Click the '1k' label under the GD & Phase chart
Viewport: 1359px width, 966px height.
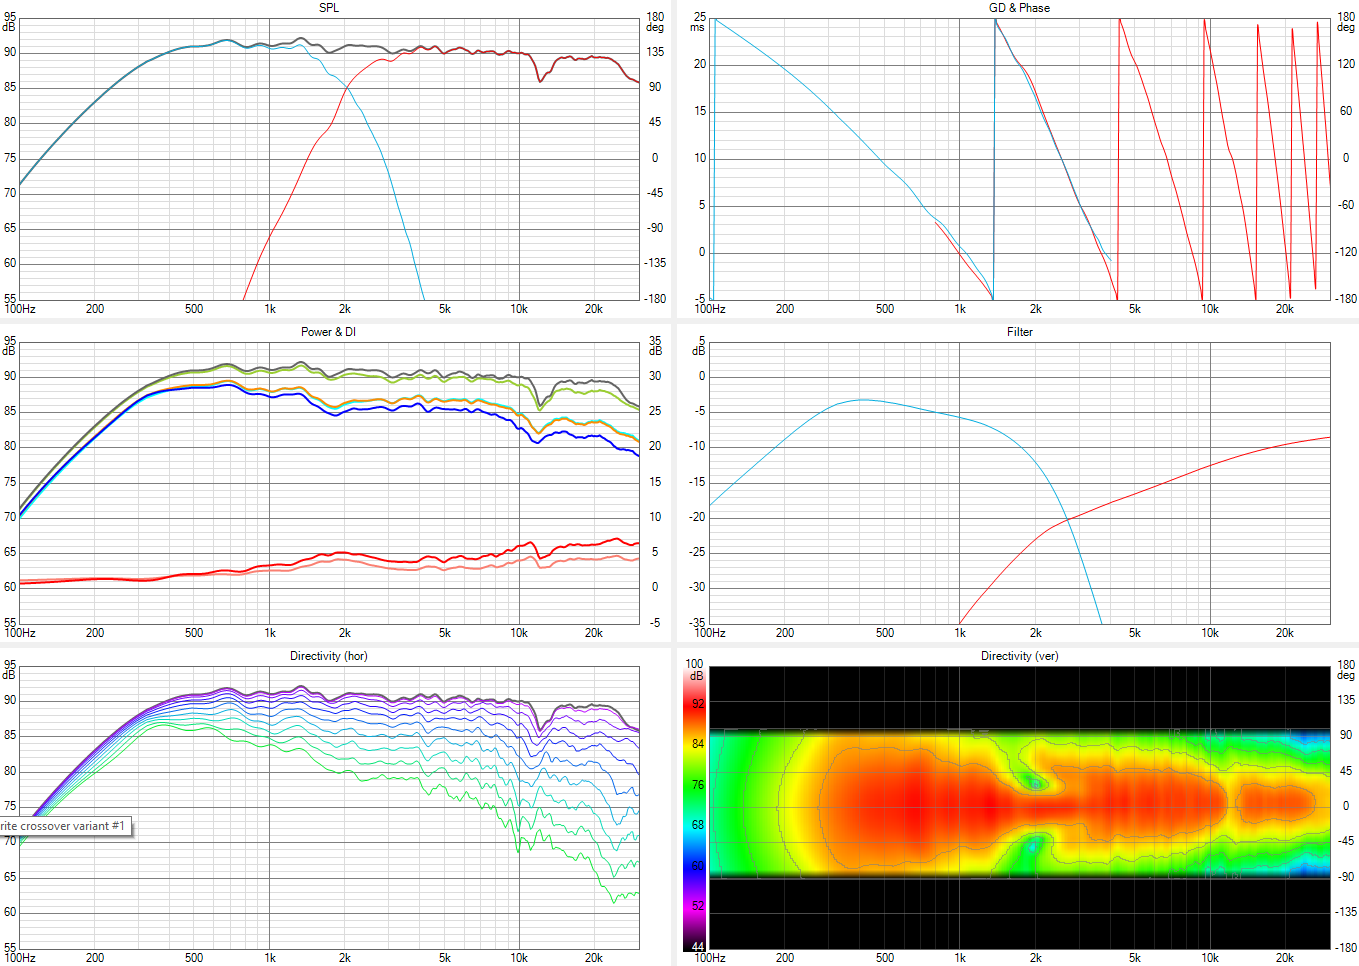(960, 309)
